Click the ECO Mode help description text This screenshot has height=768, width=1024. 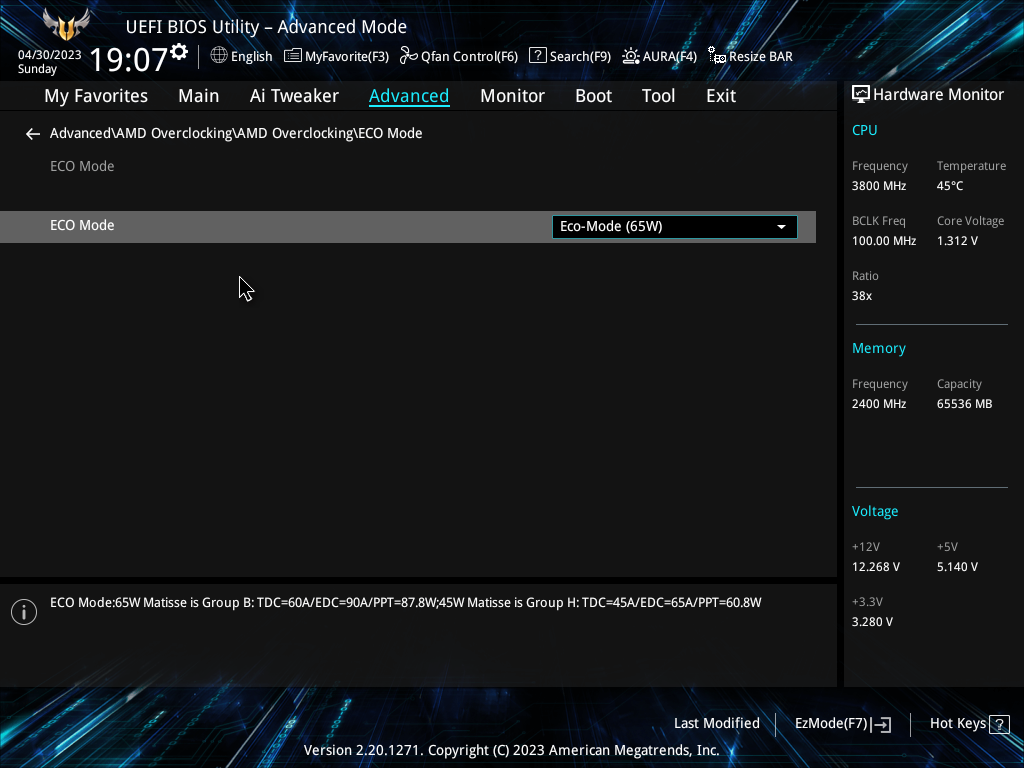(x=406, y=603)
